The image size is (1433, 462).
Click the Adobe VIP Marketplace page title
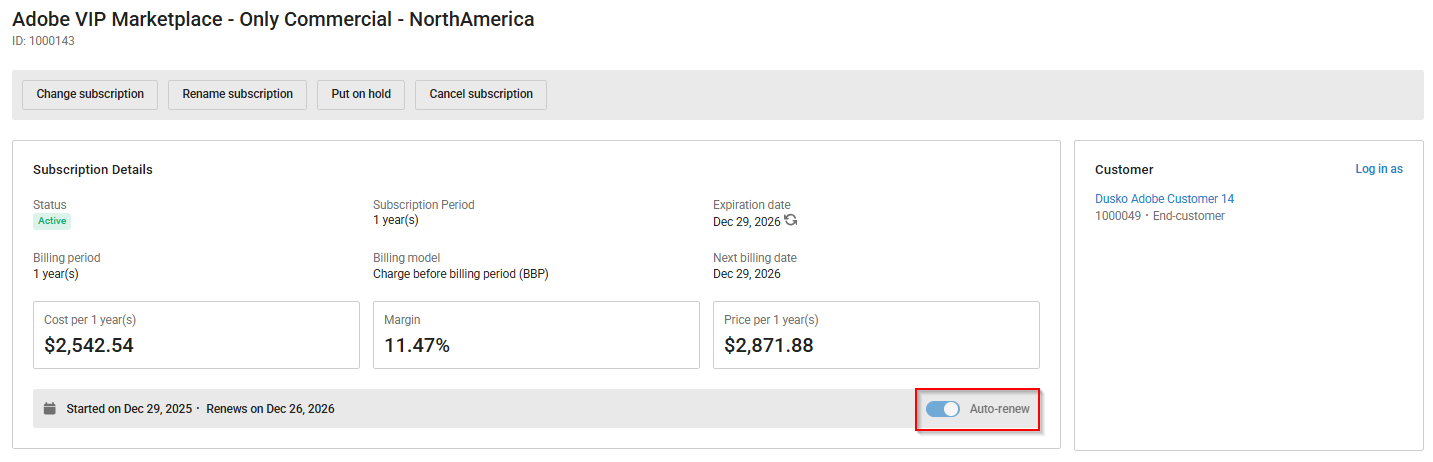(x=273, y=19)
